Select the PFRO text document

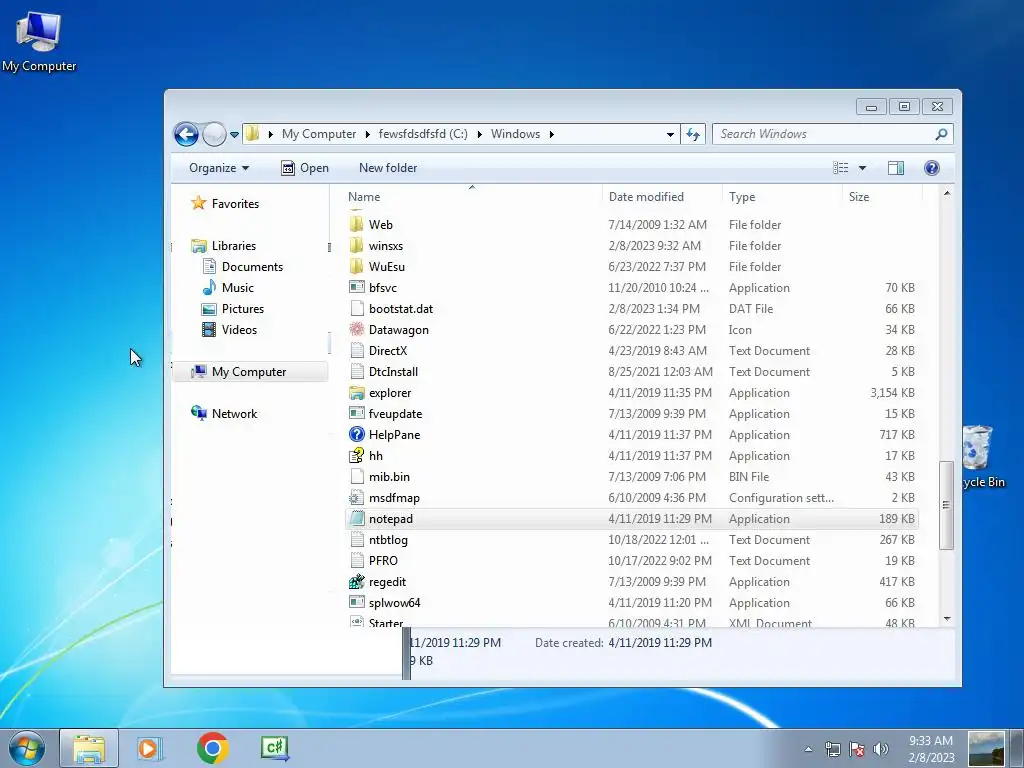[374, 560]
